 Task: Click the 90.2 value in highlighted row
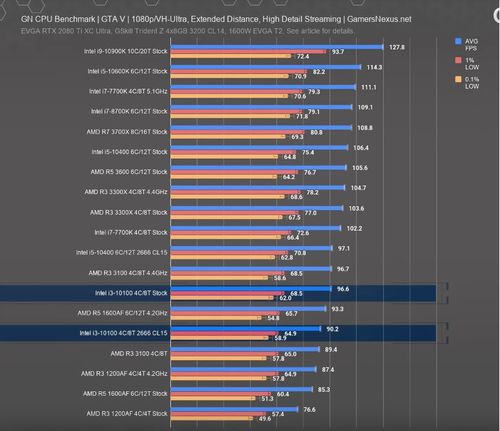click(x=332, y=329)
